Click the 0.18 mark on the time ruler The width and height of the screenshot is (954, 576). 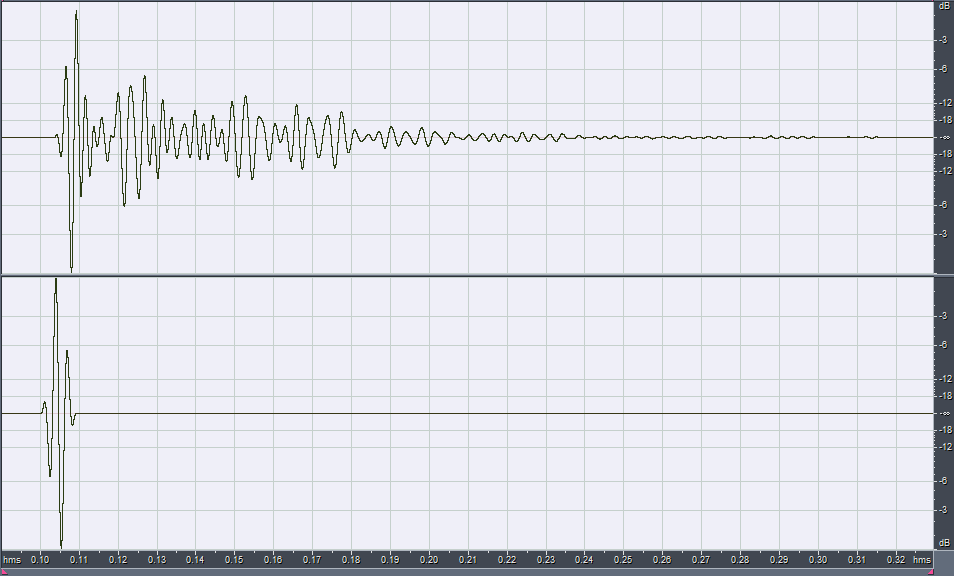[351, 560]
